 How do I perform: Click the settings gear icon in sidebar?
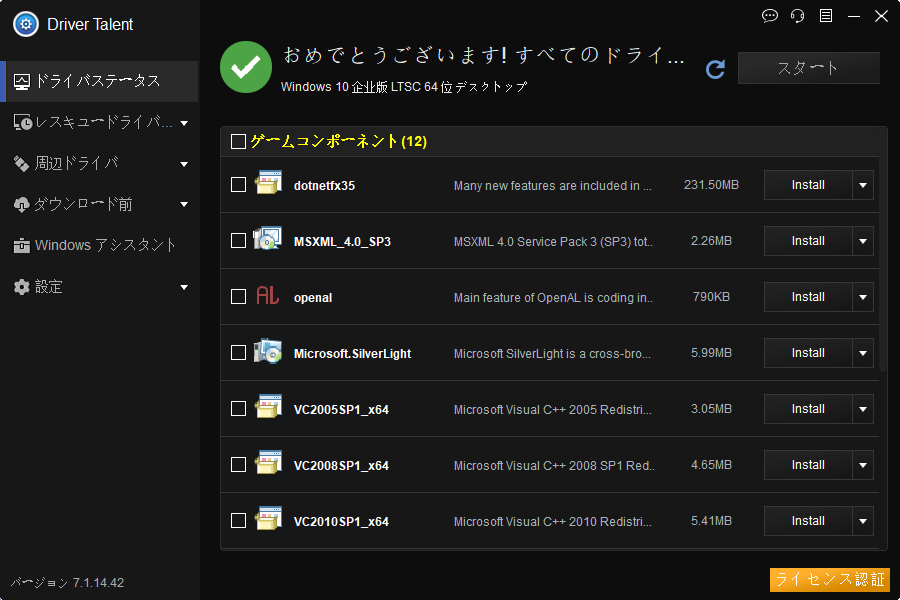coord(21,287)
